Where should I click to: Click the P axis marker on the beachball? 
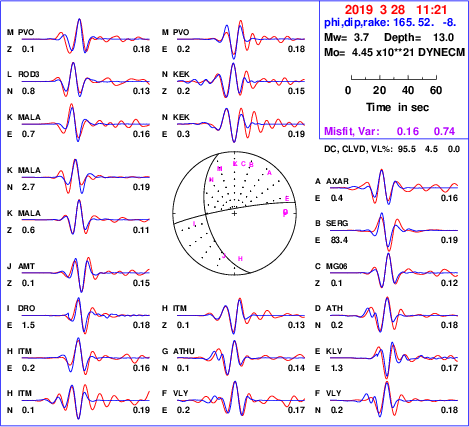coord(285,213)
